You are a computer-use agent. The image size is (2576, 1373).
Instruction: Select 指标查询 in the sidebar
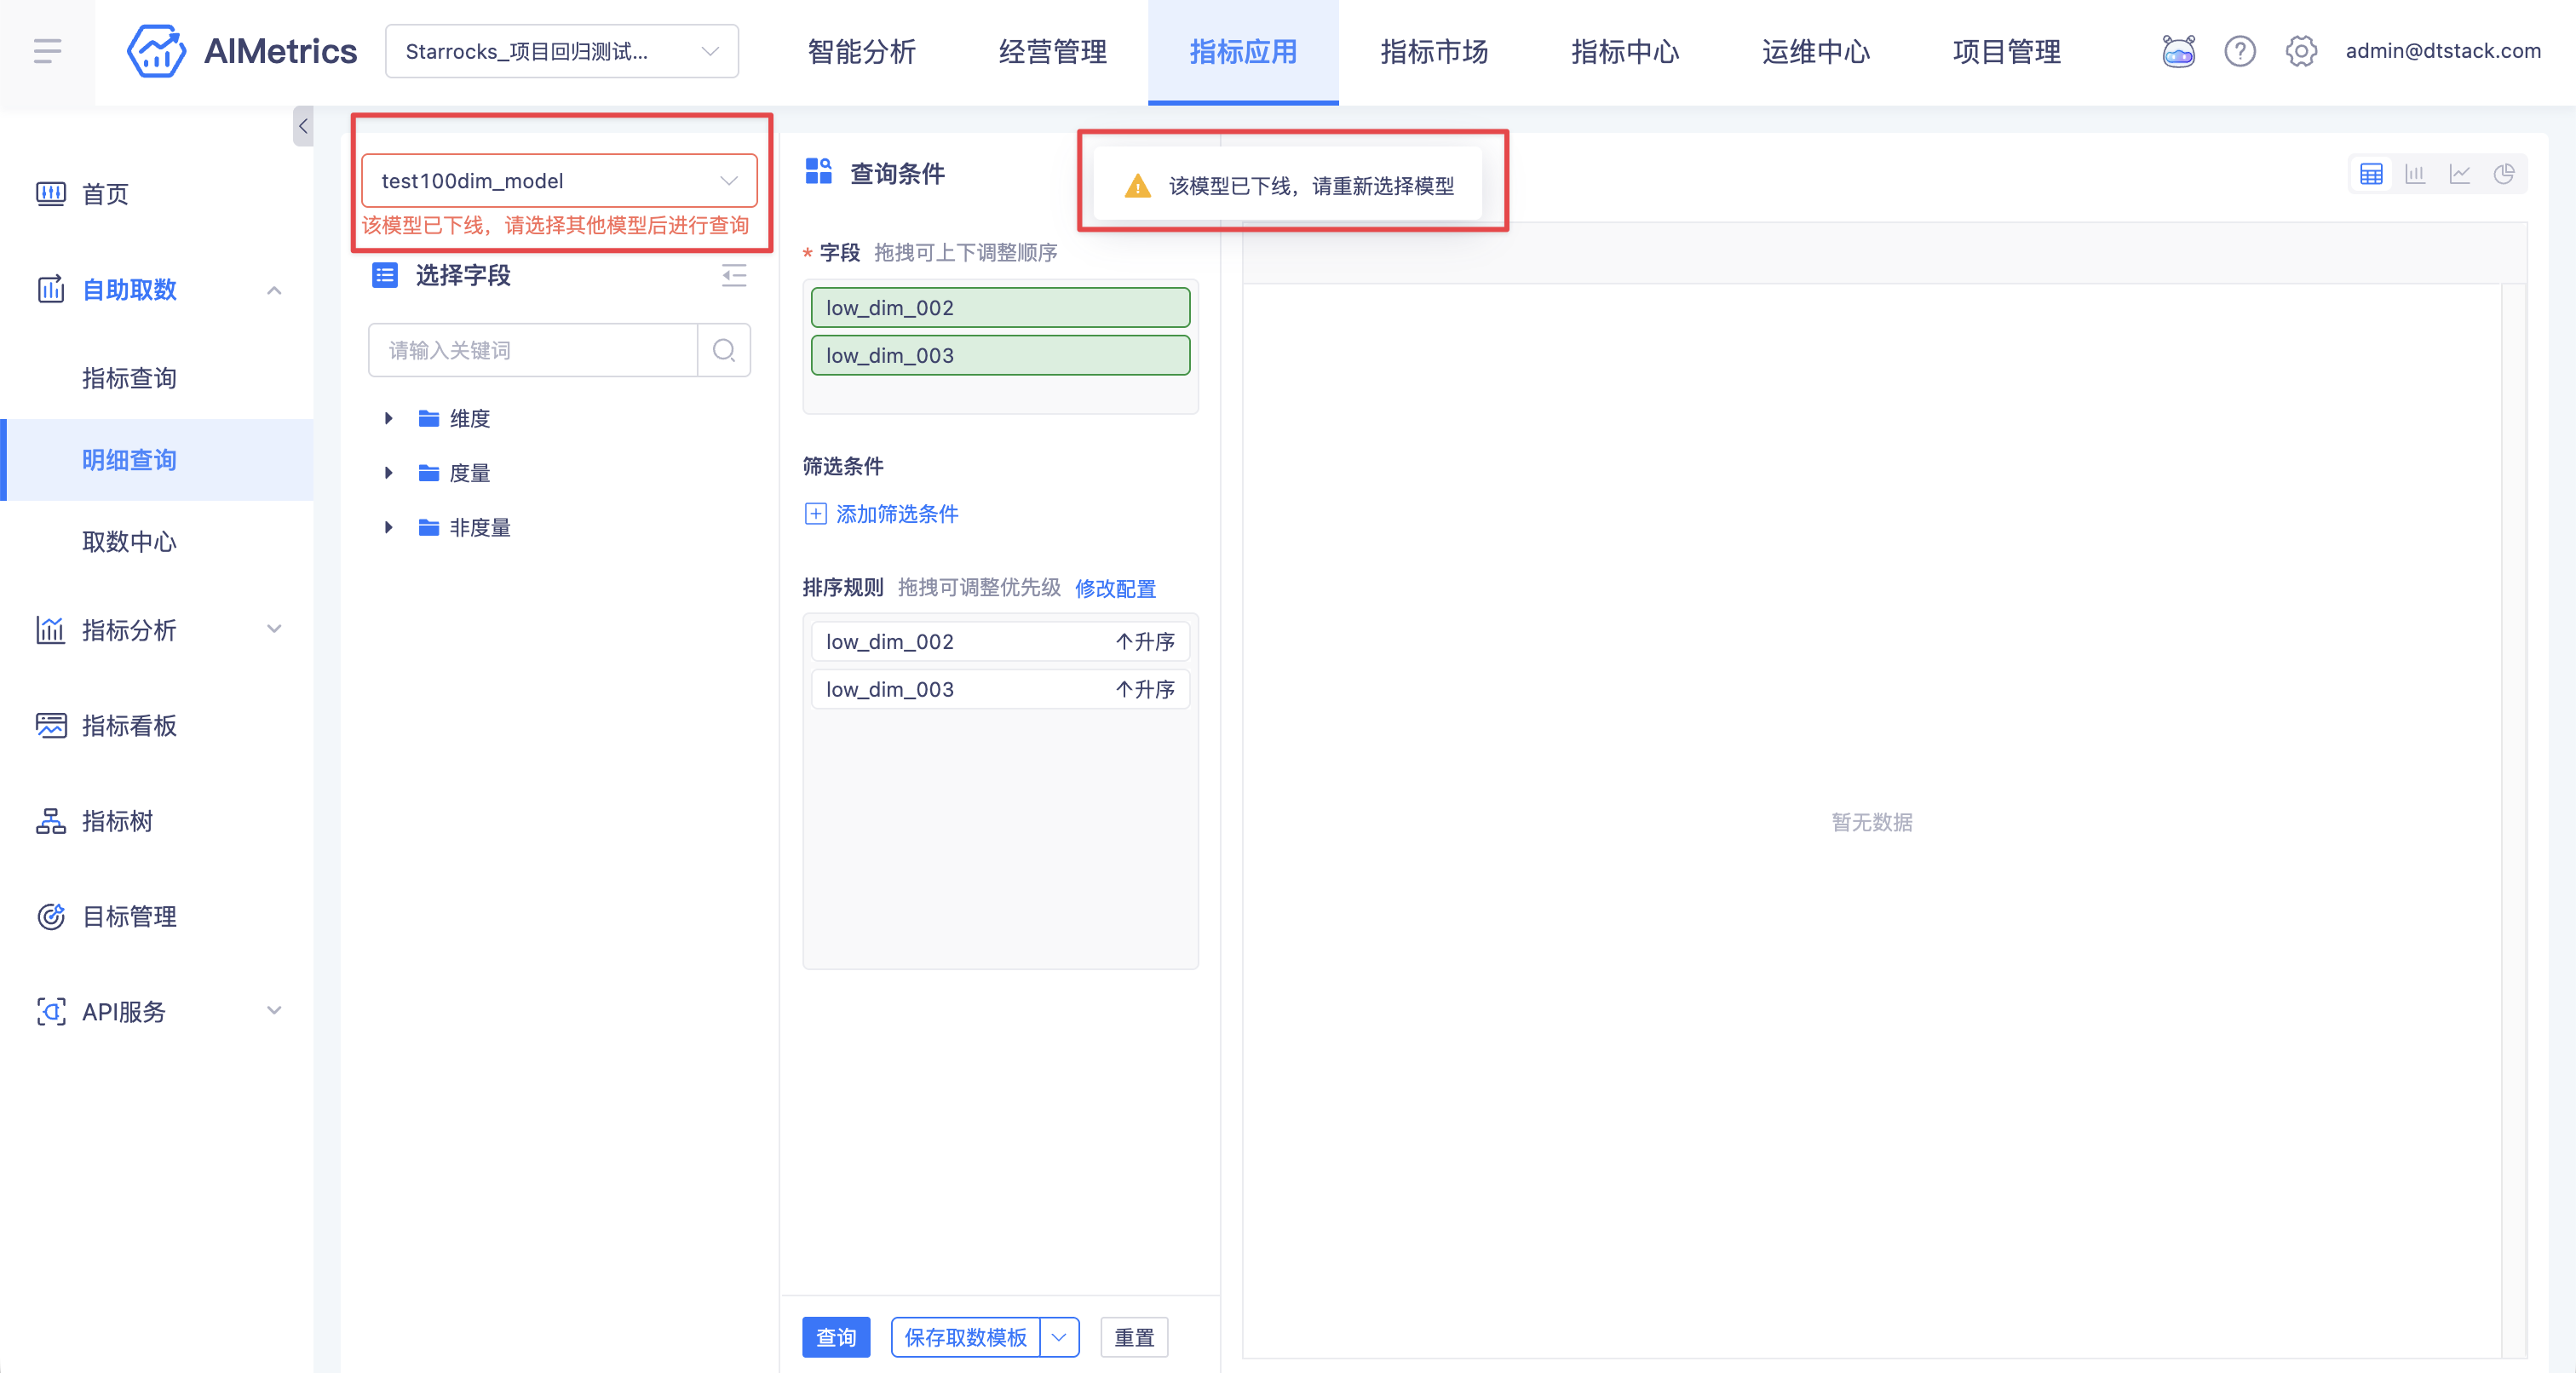(x=129, y=378)
